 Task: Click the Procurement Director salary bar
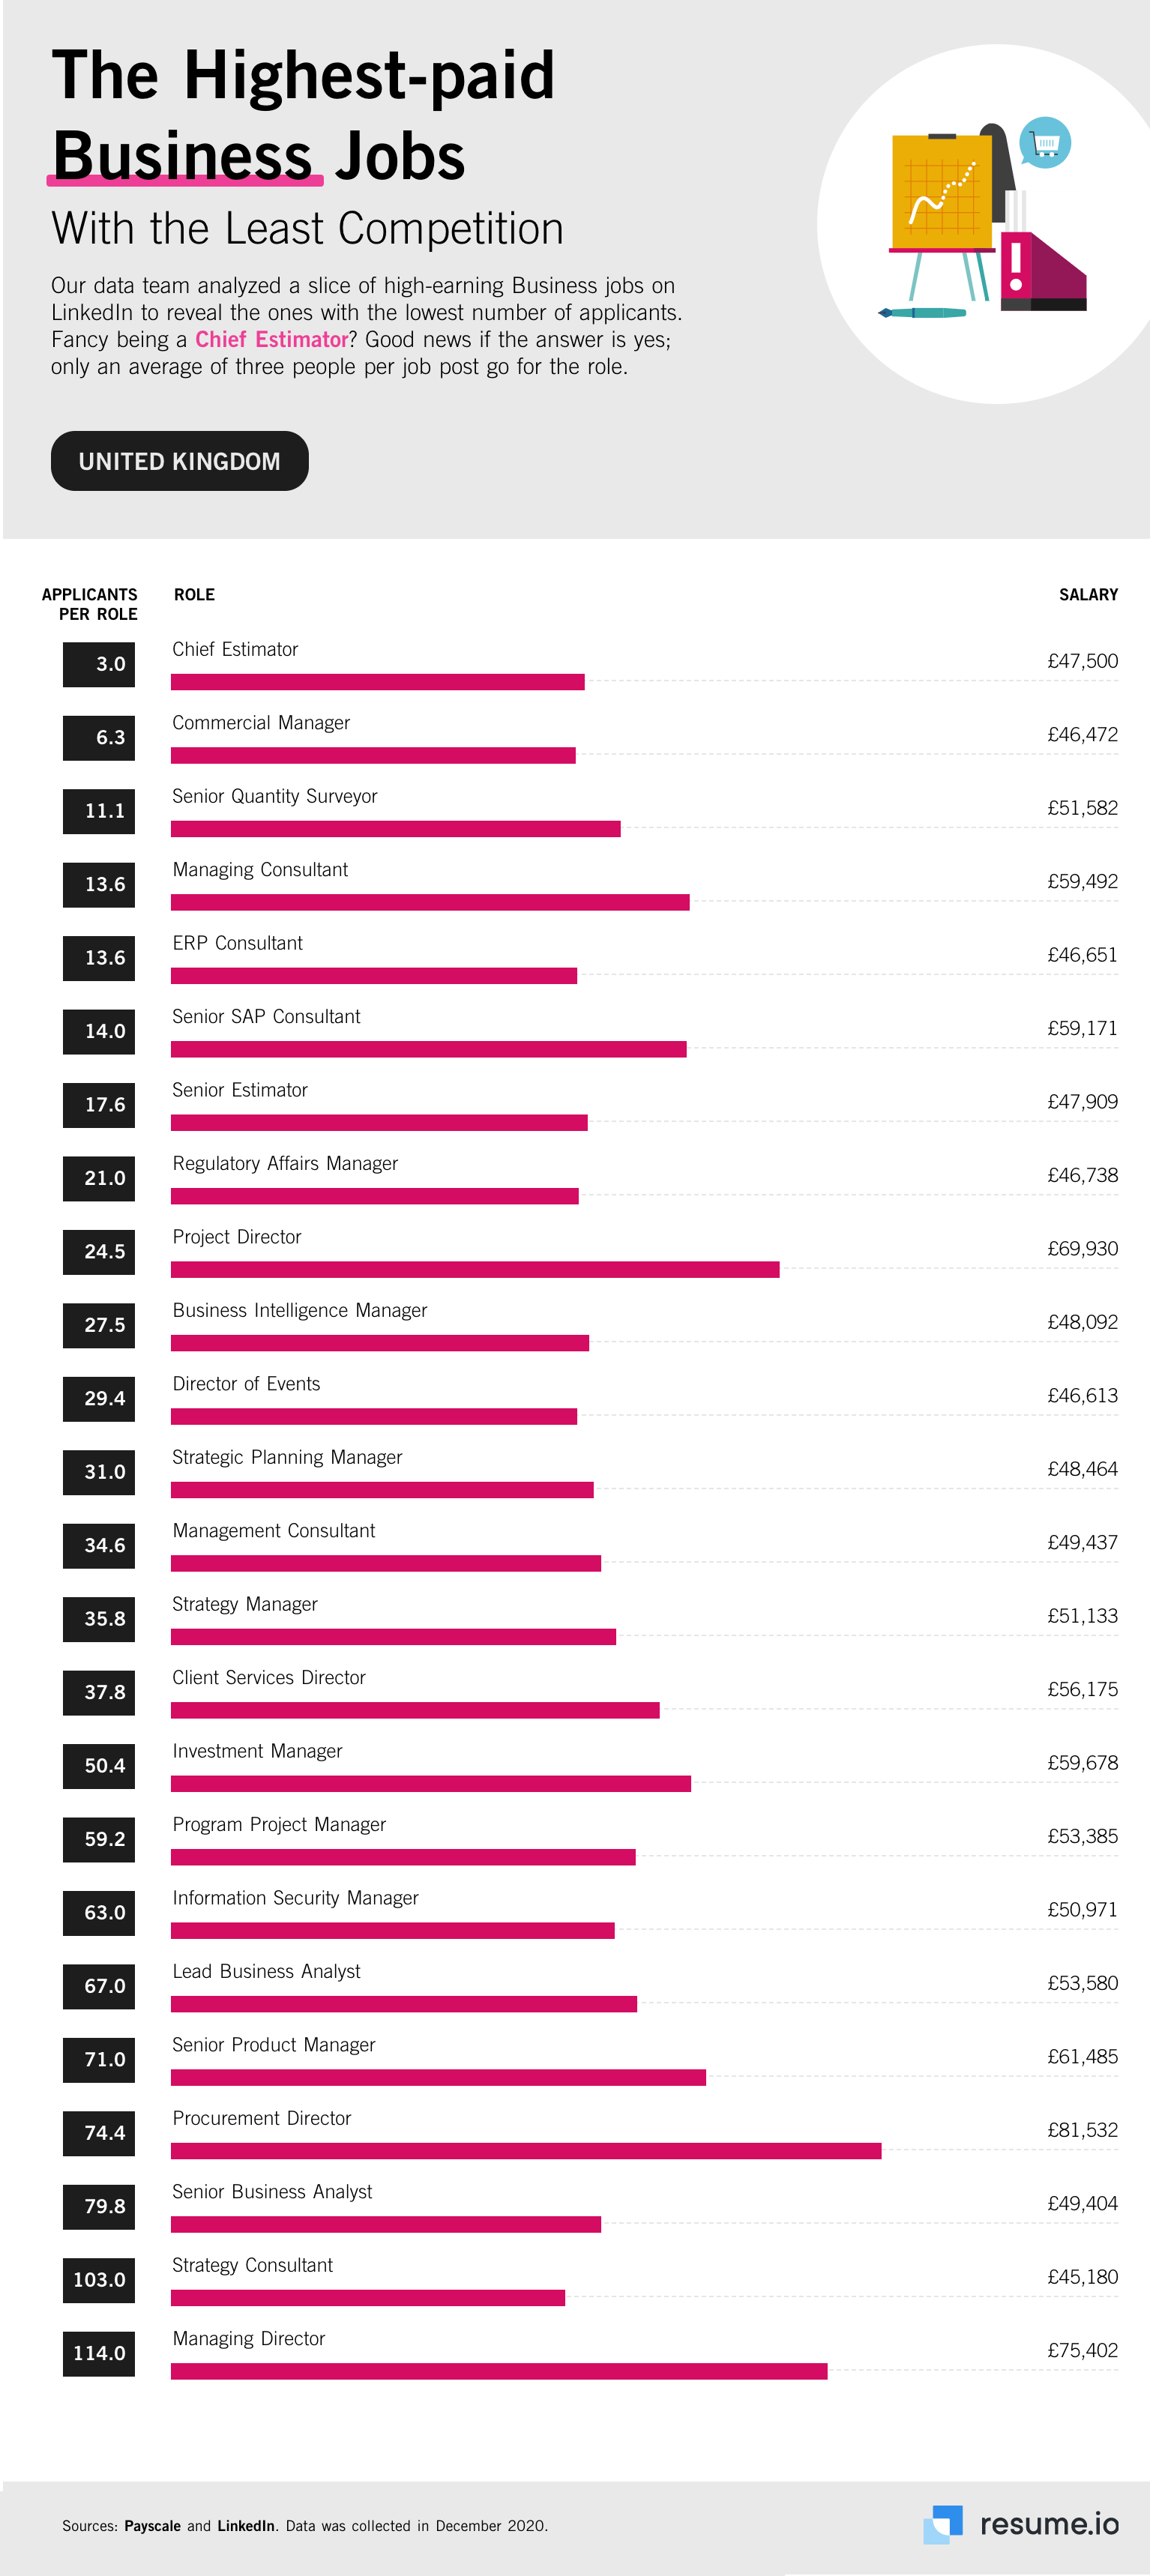point(525,2151)
